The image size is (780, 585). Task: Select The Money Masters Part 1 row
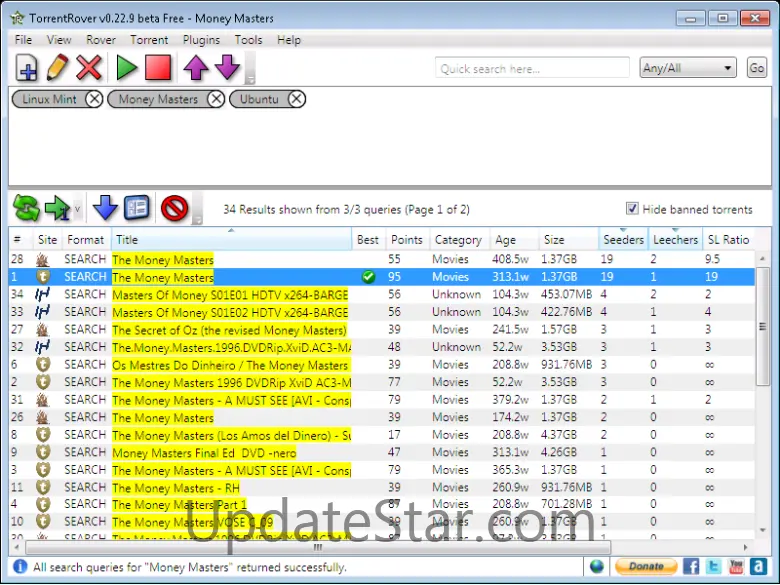click(382, 504)
